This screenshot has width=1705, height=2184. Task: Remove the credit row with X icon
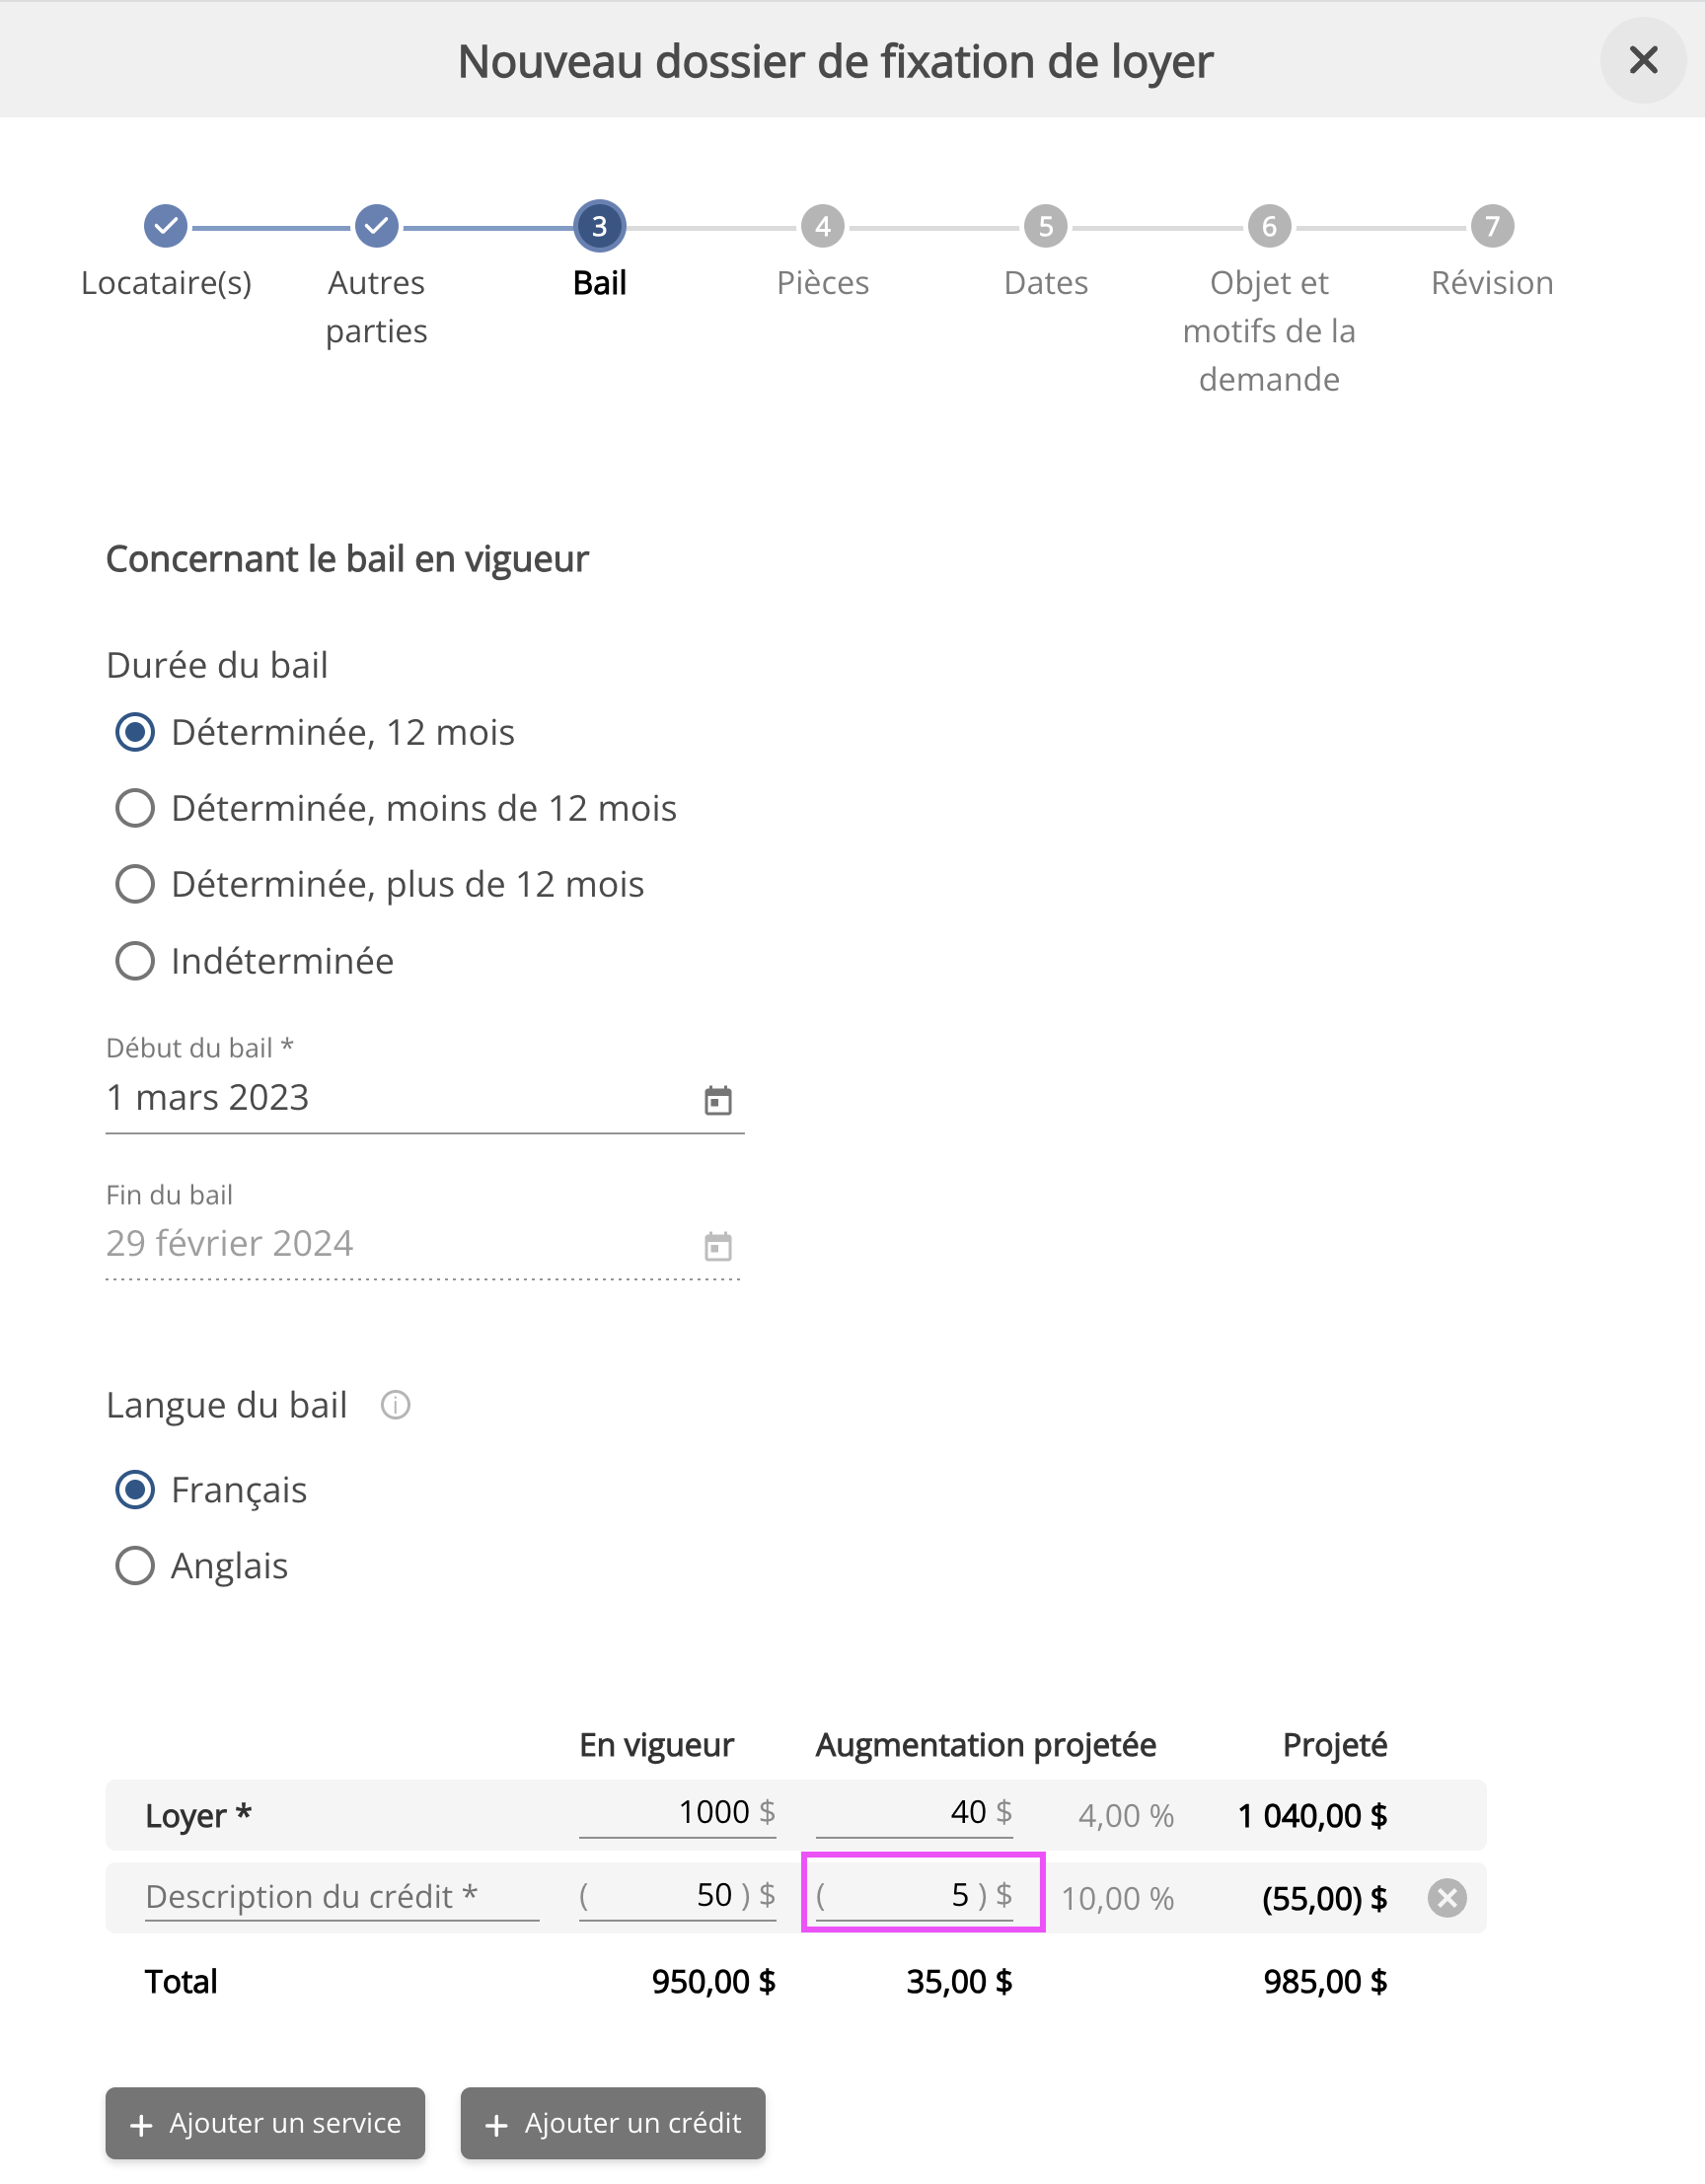[1446, 1897]
